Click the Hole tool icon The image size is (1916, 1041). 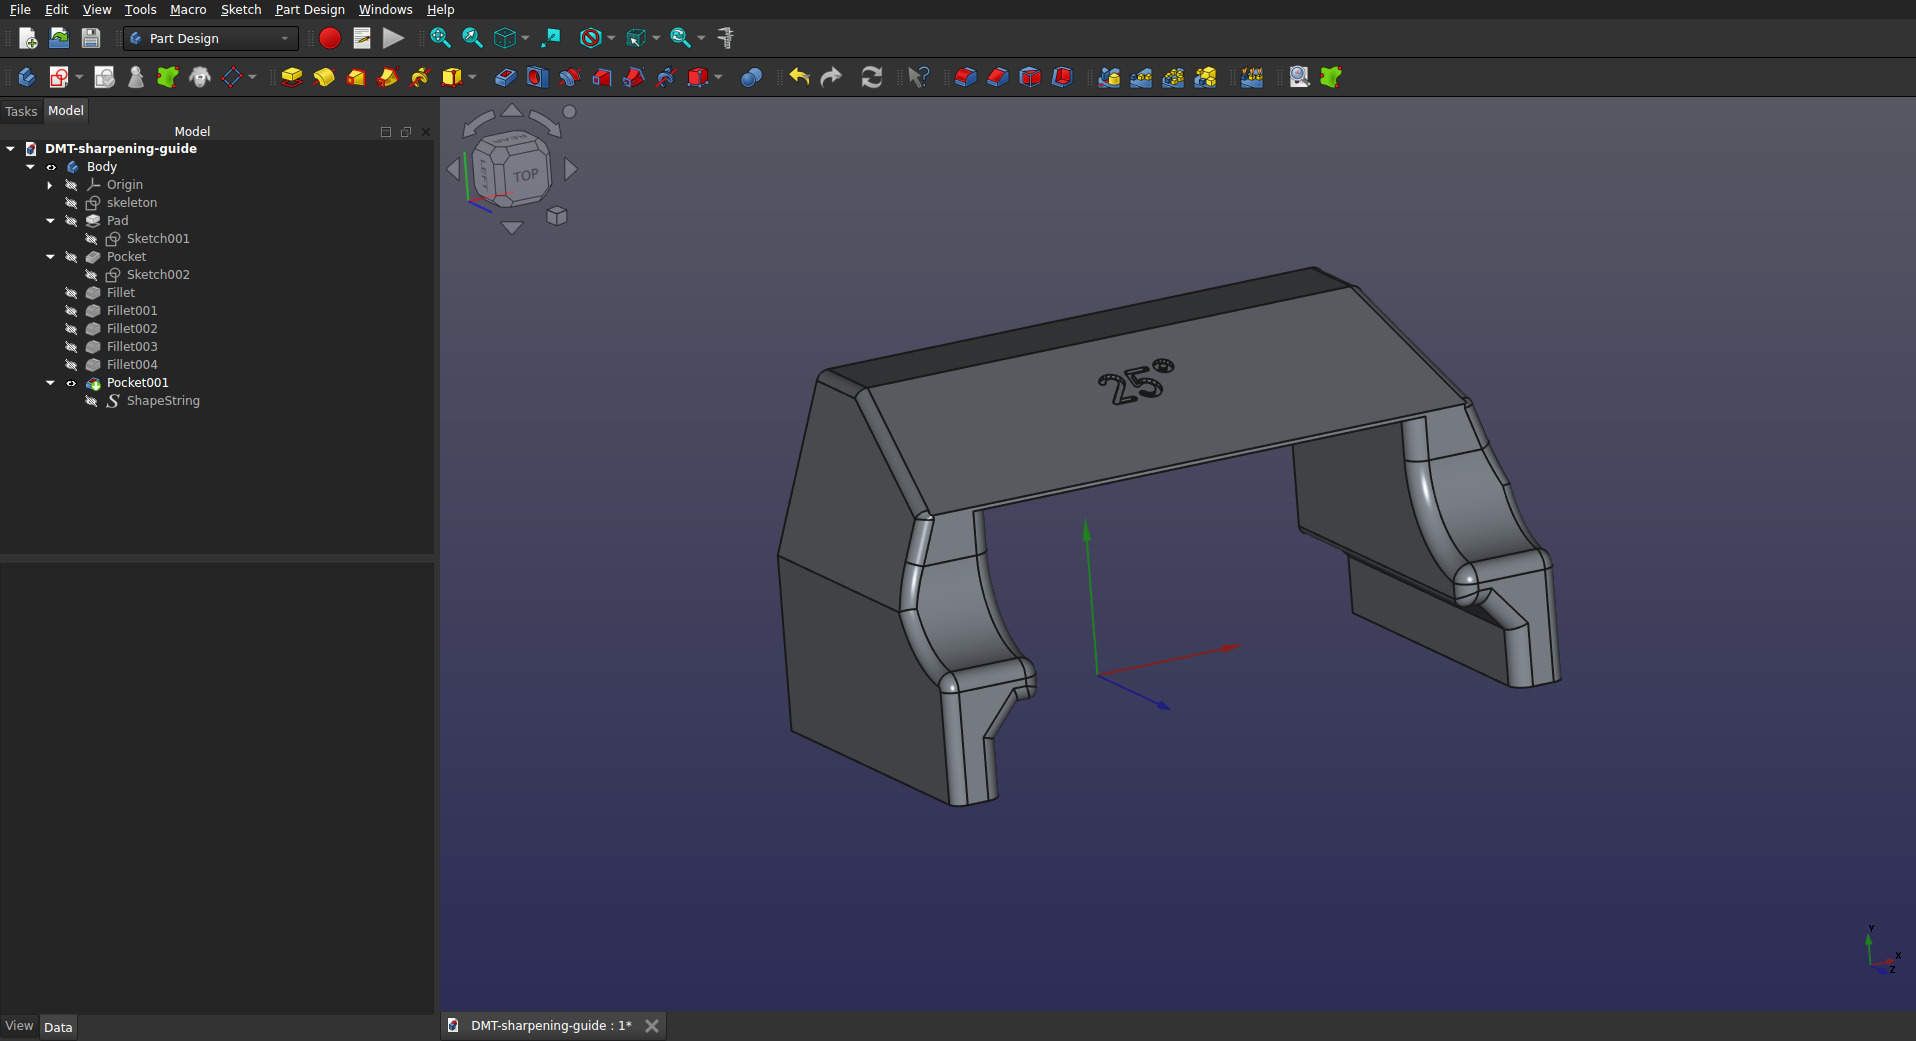click(538, 77)
